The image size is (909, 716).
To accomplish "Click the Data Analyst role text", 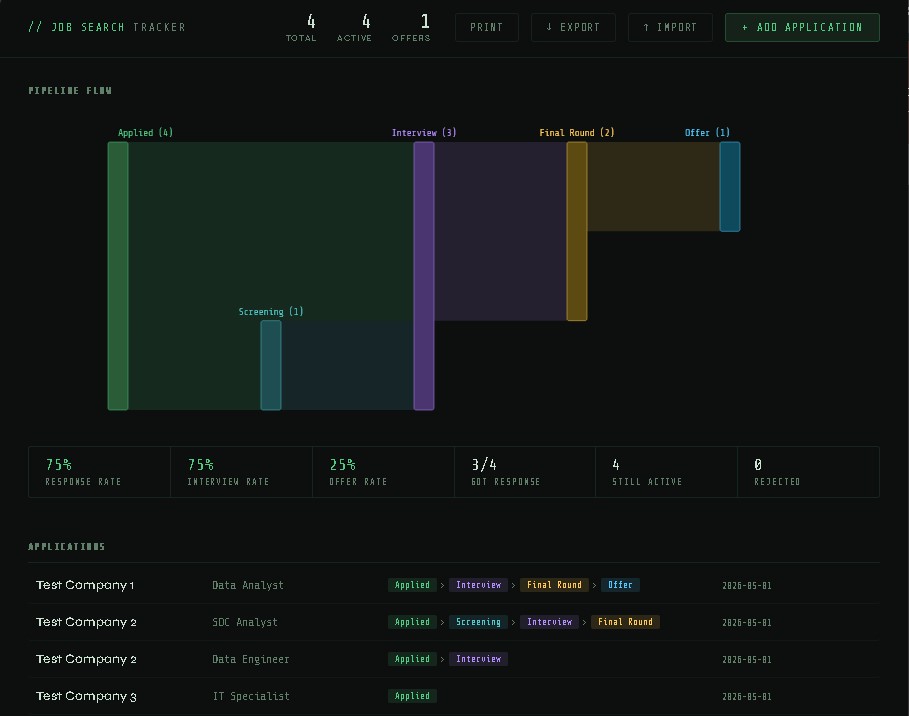I will pyautogui.click(x=248, y=585).
